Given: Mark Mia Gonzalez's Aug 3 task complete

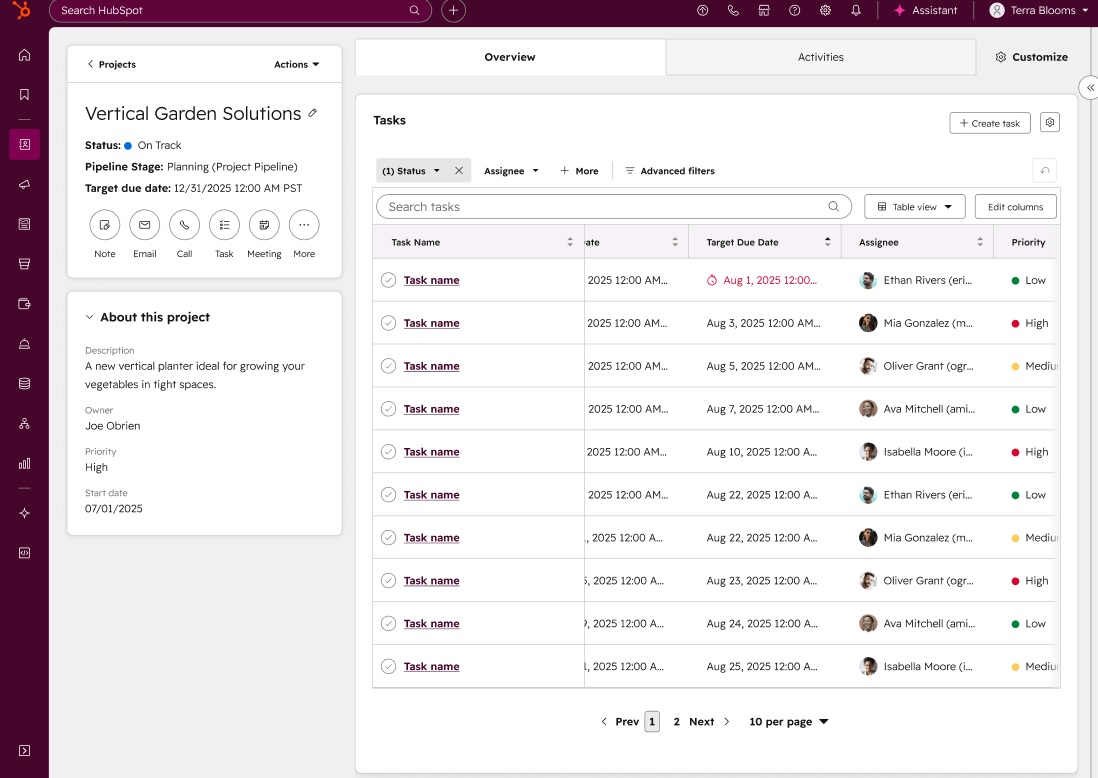Looking at the screenshot, I should pos(389,323).
